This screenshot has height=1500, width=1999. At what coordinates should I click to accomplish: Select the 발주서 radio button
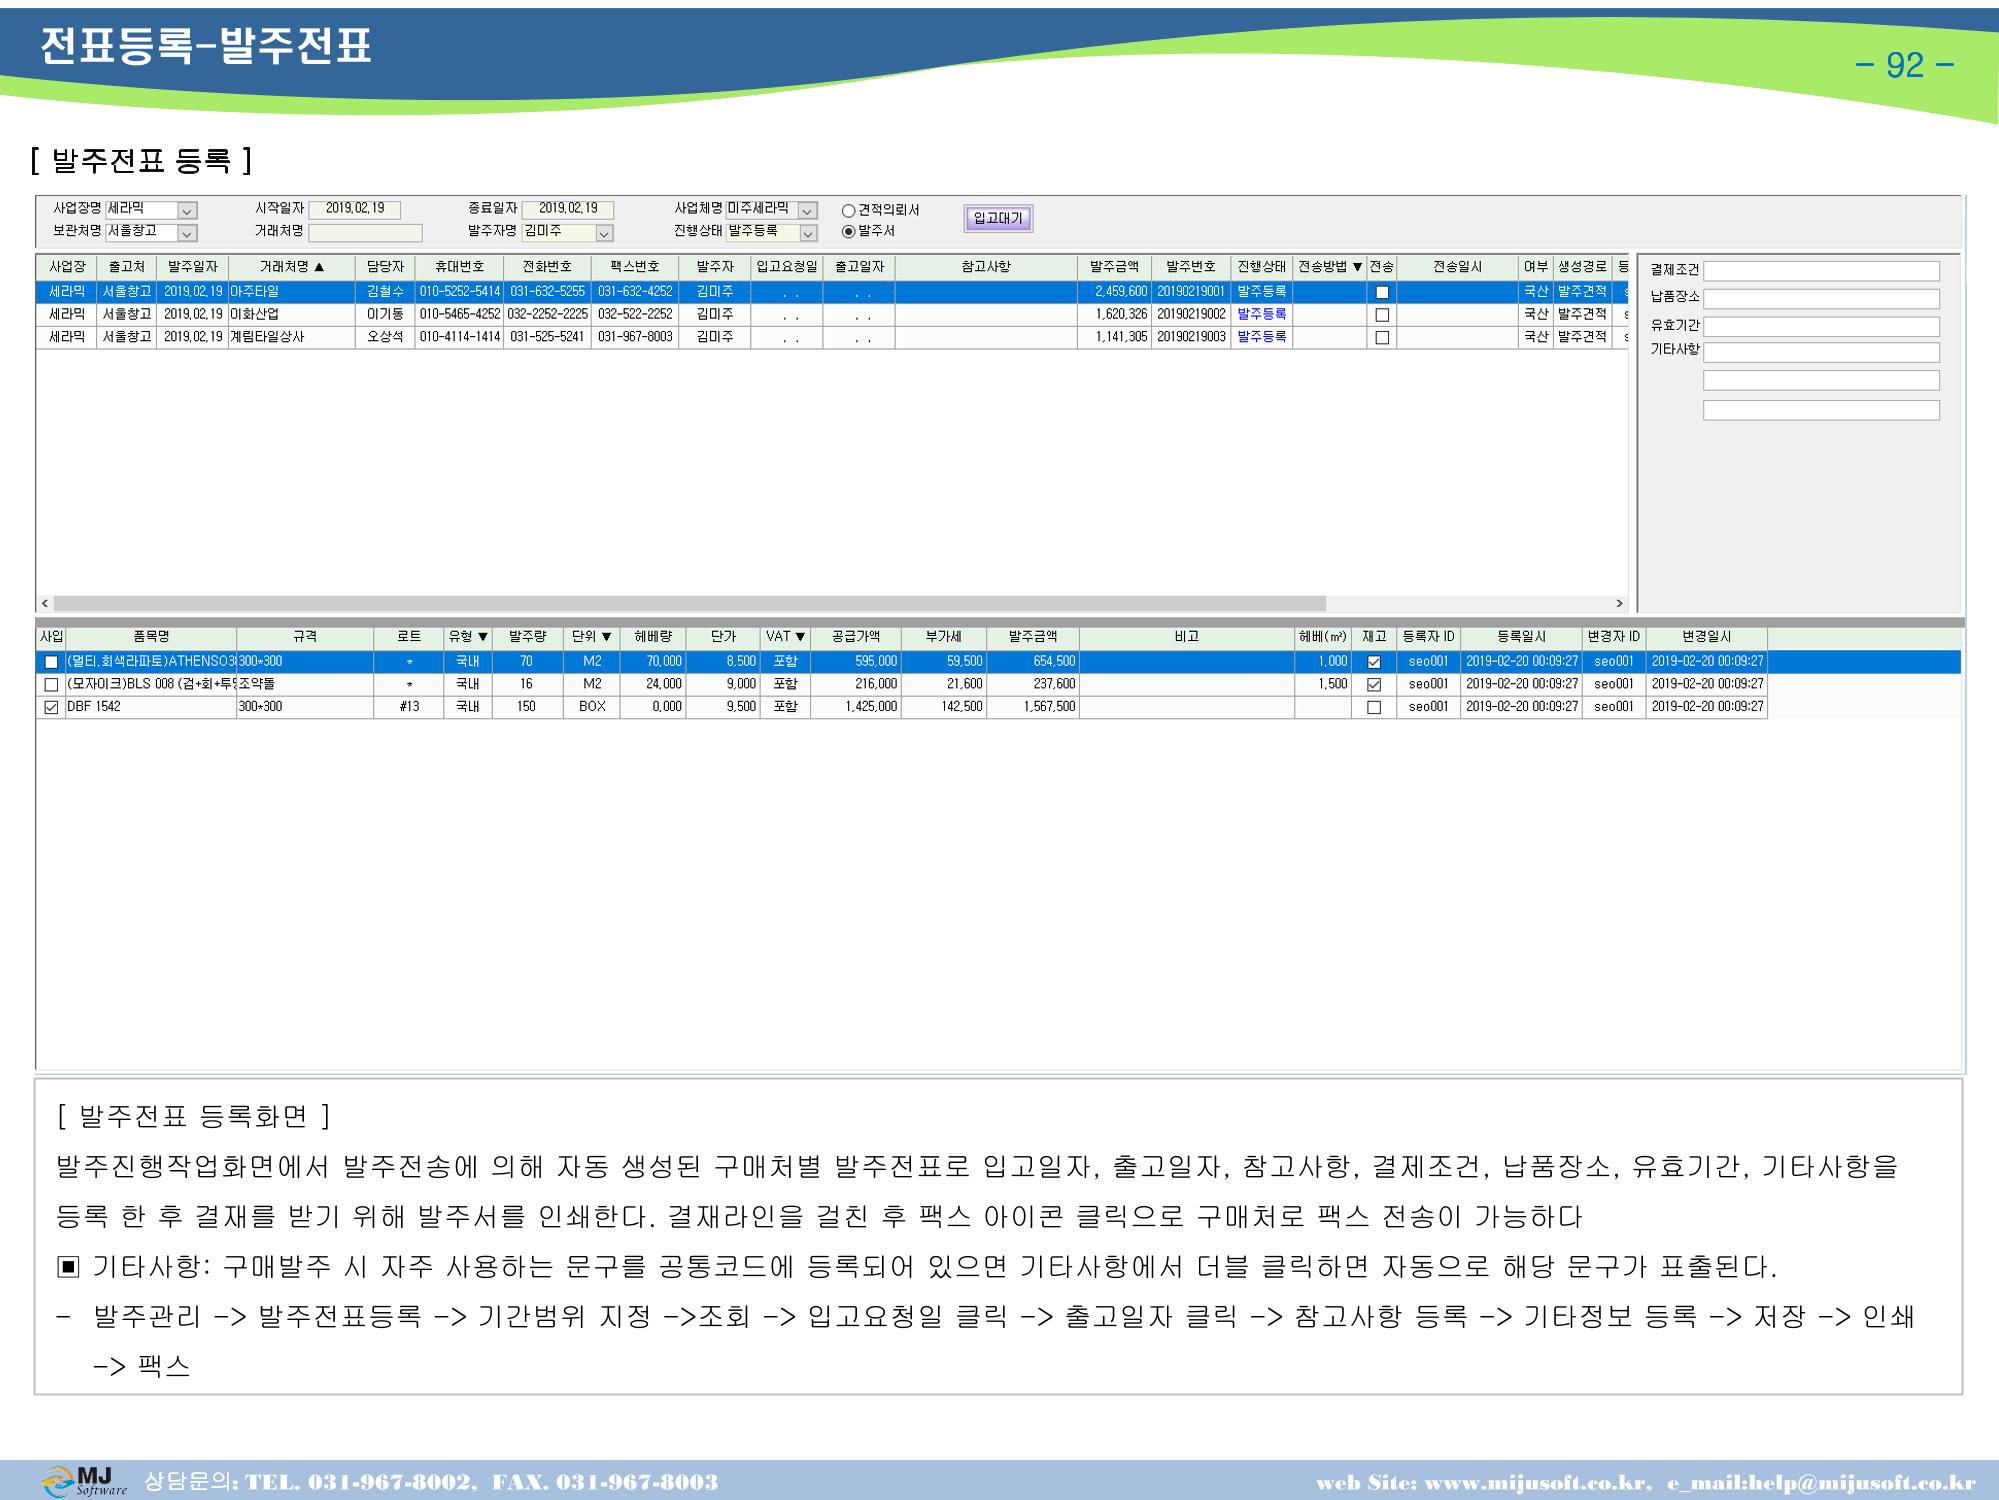pos(848,231)
